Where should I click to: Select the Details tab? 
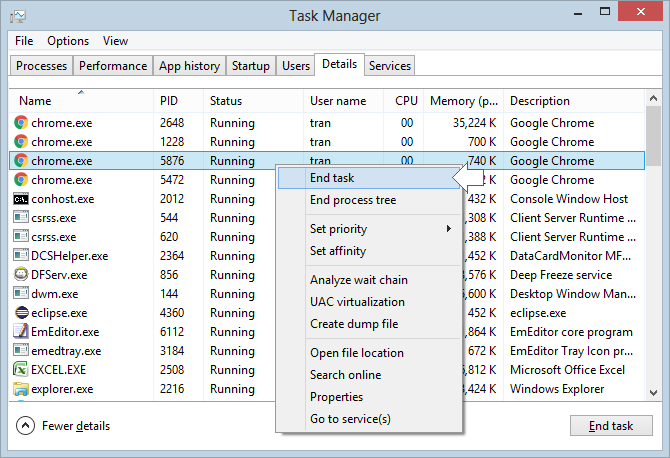tap(339, 64)
